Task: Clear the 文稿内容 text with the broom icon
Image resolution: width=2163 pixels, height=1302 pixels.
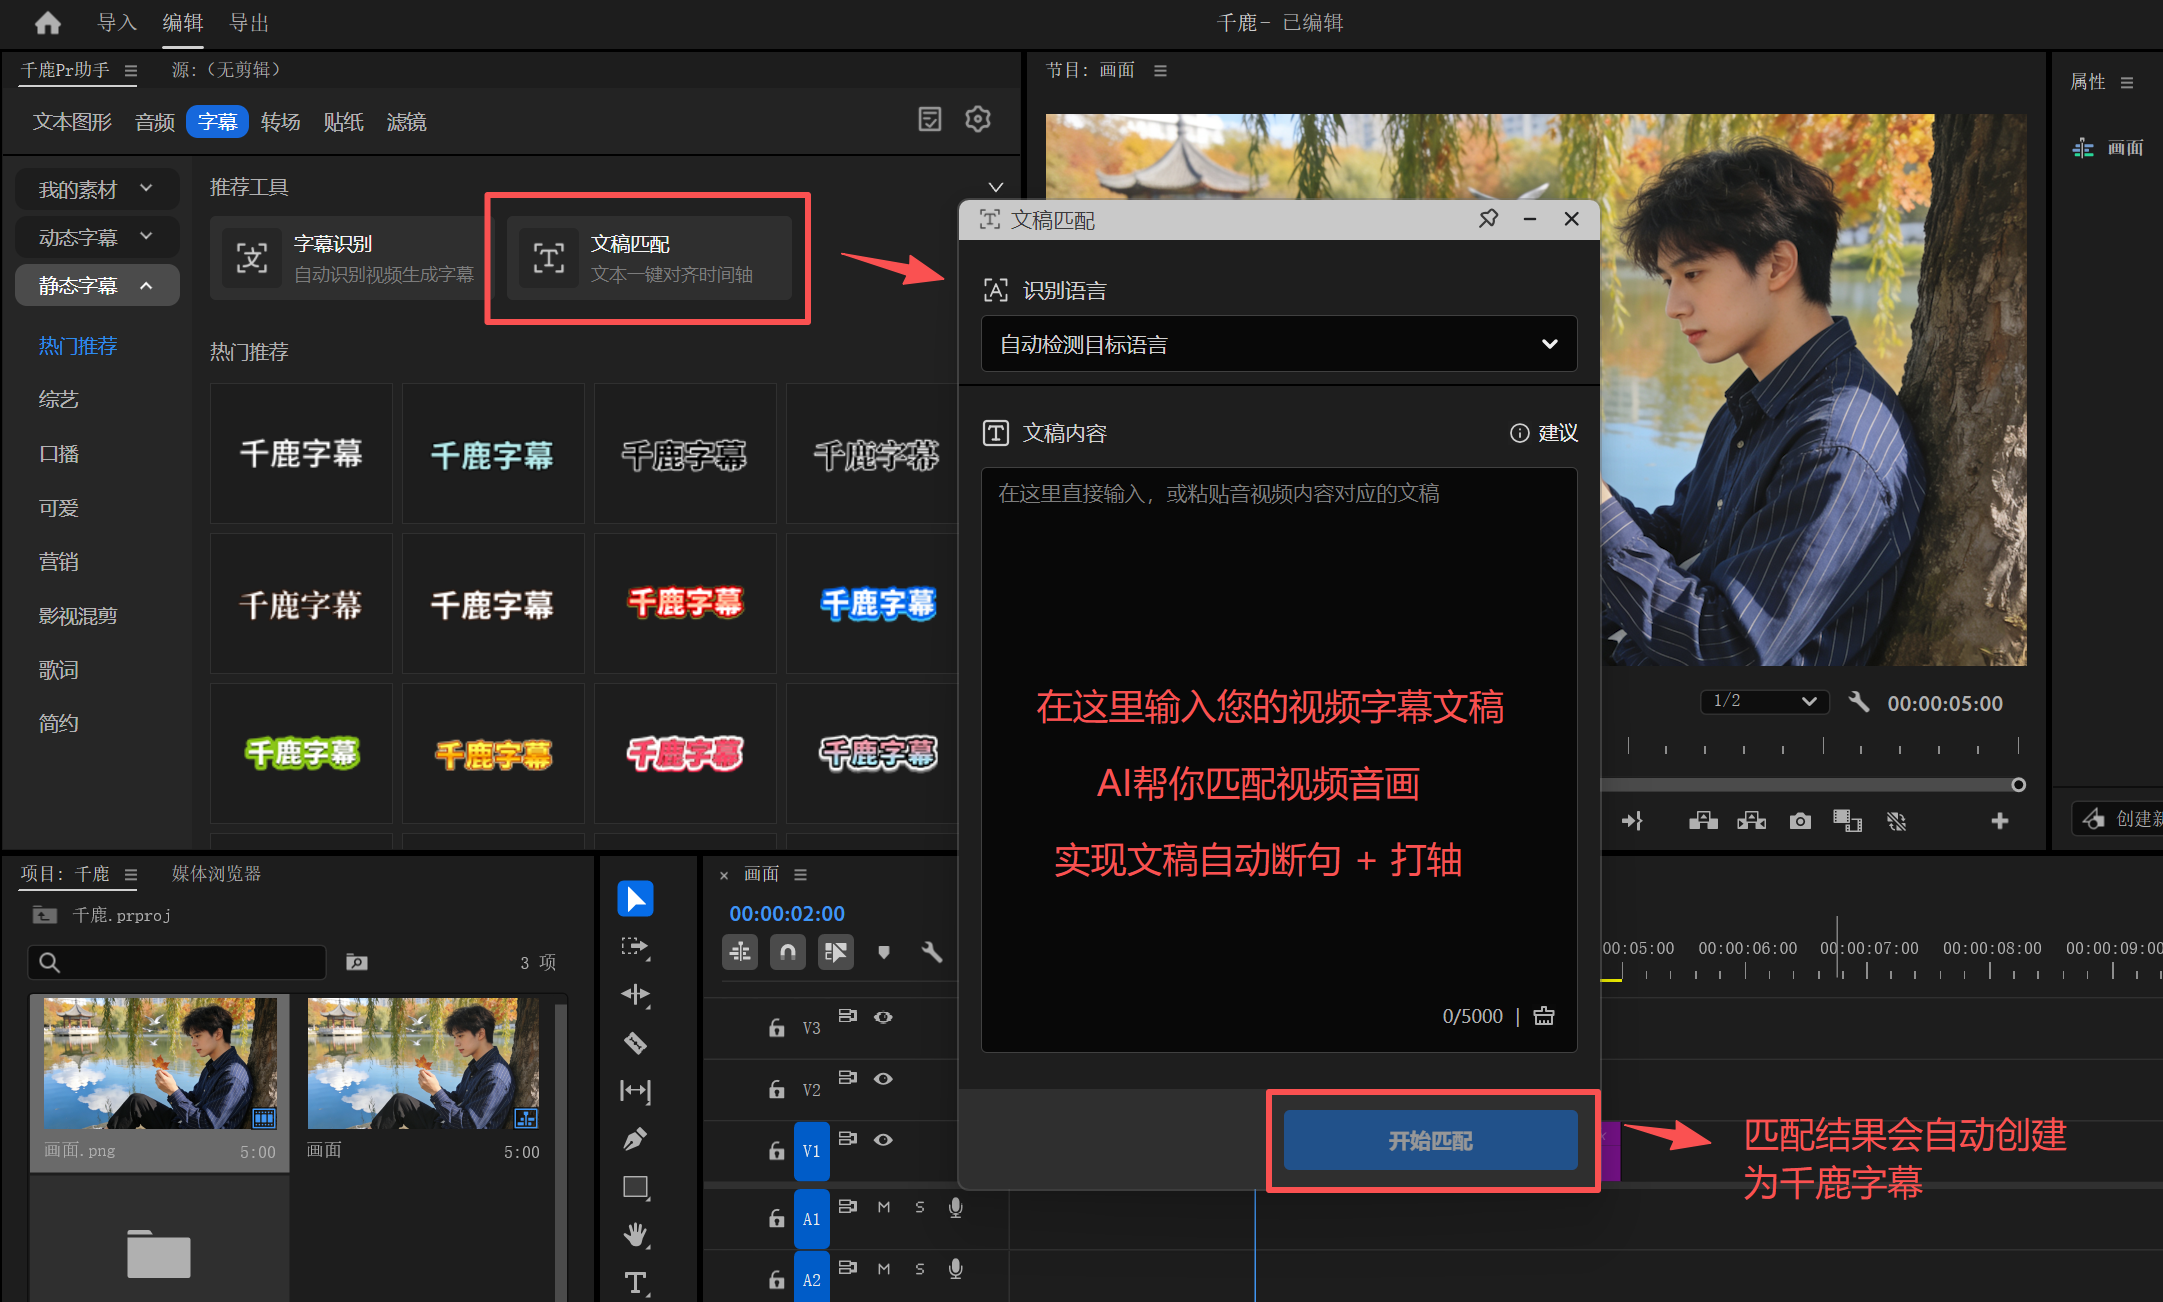Action: 1544,1016
